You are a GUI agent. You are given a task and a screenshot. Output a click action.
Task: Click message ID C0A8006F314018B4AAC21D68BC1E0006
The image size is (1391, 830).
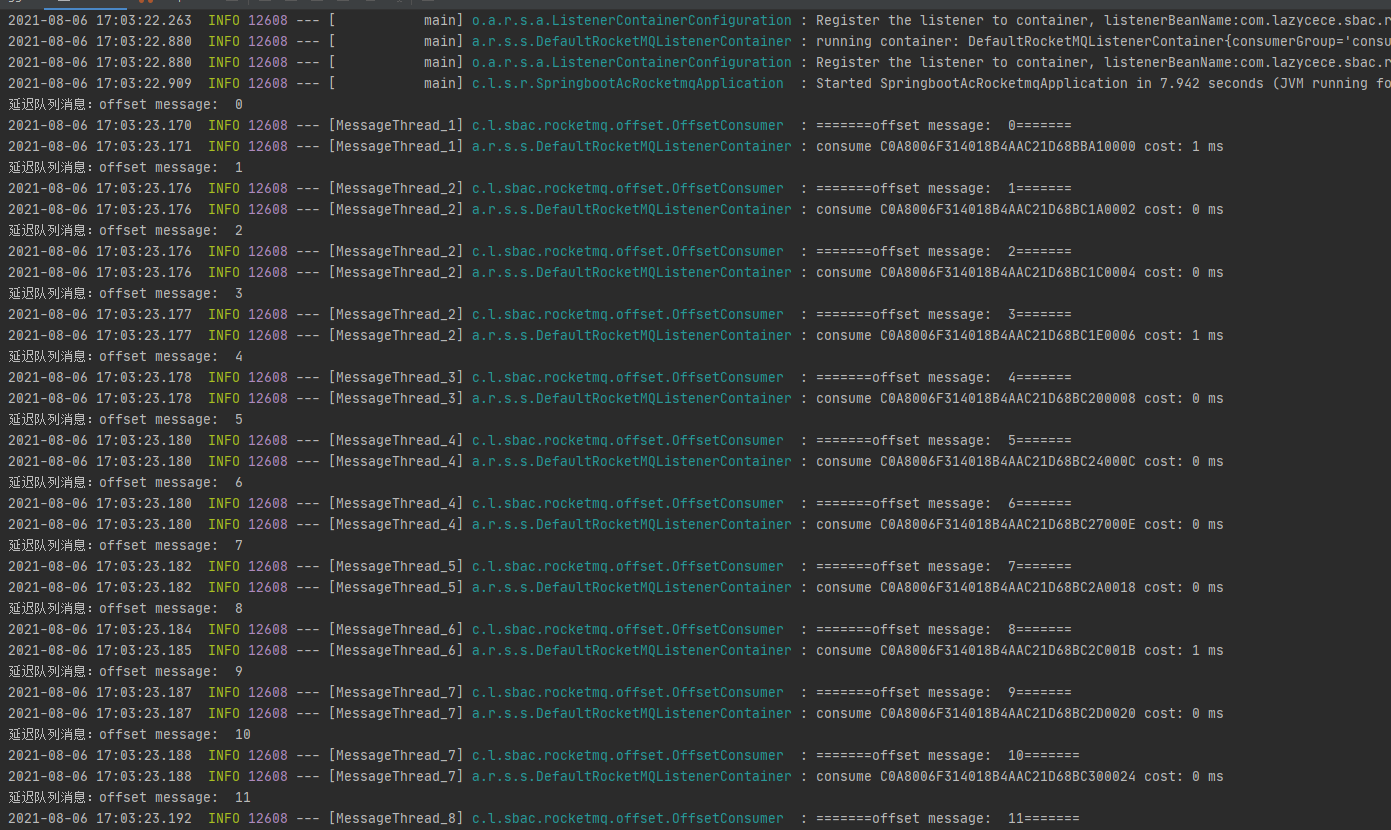click(1008, 335)
